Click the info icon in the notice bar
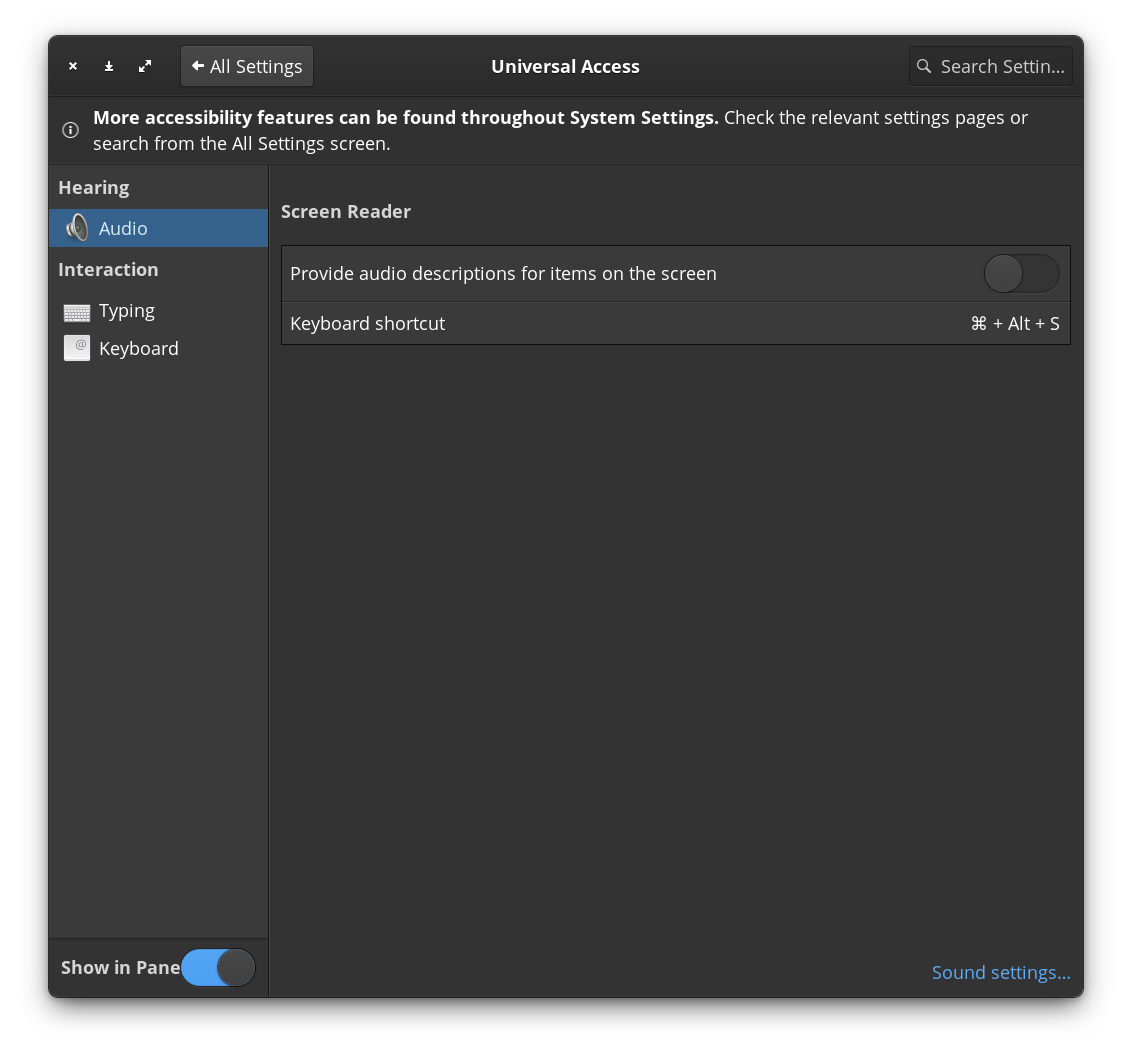Screen dimensions: 1132x1059 coord(71,130)
